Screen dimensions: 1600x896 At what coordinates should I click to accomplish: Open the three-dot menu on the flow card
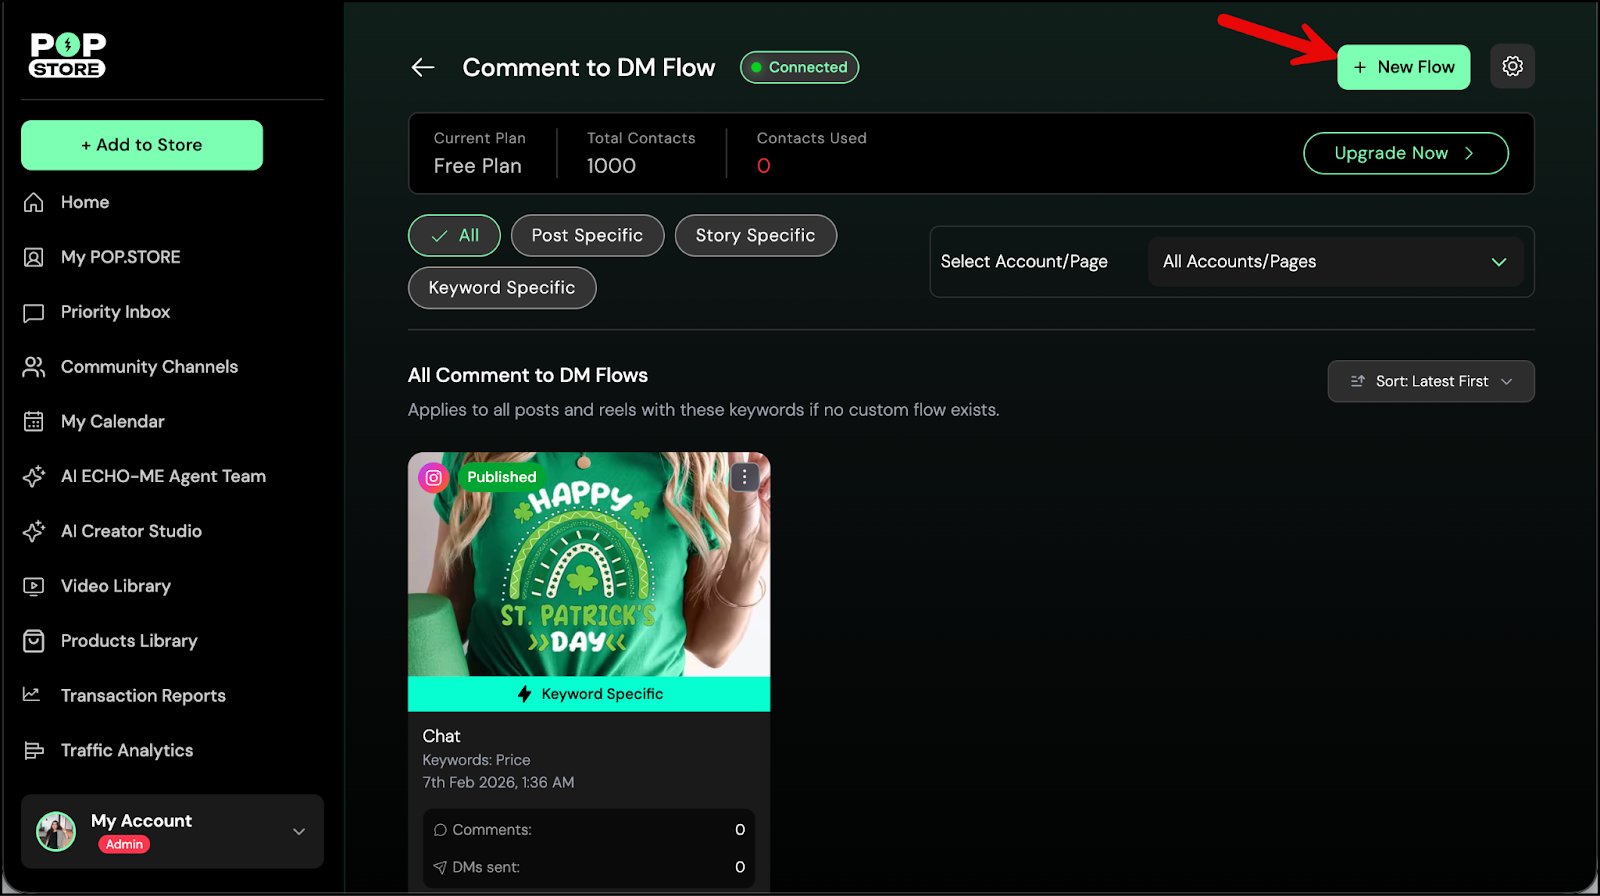coord(744,477)
